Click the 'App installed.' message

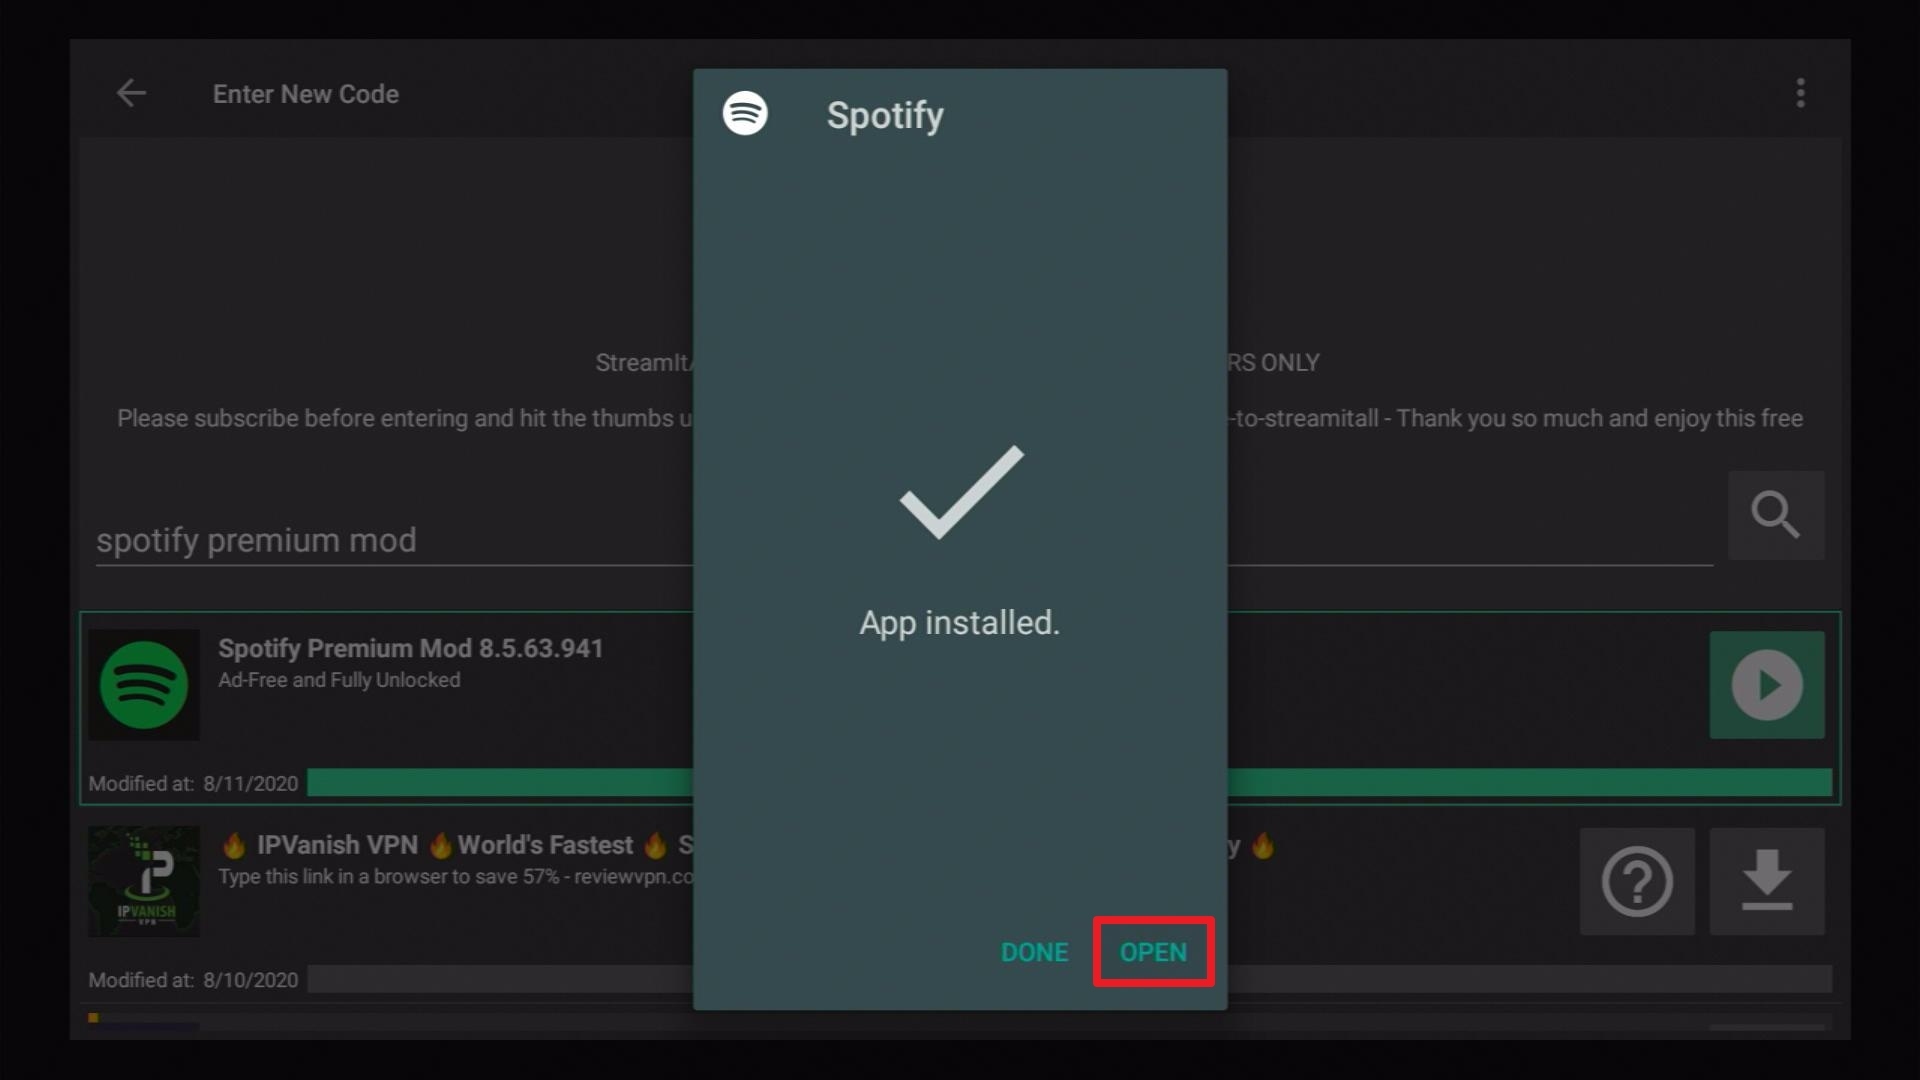[960, 623]
